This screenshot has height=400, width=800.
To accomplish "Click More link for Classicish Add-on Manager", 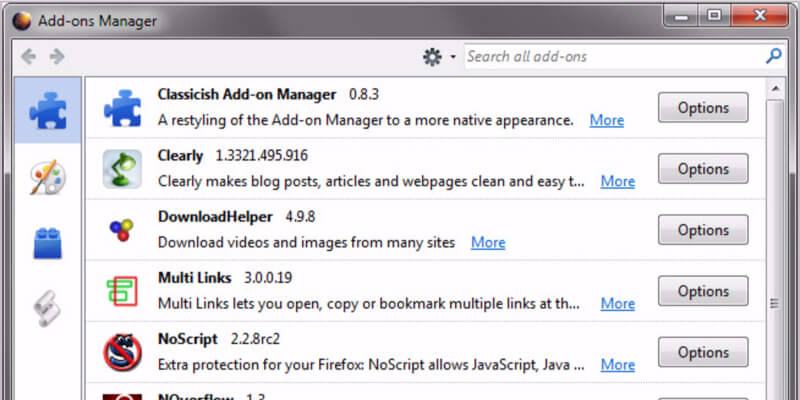I will click(607, 120).
